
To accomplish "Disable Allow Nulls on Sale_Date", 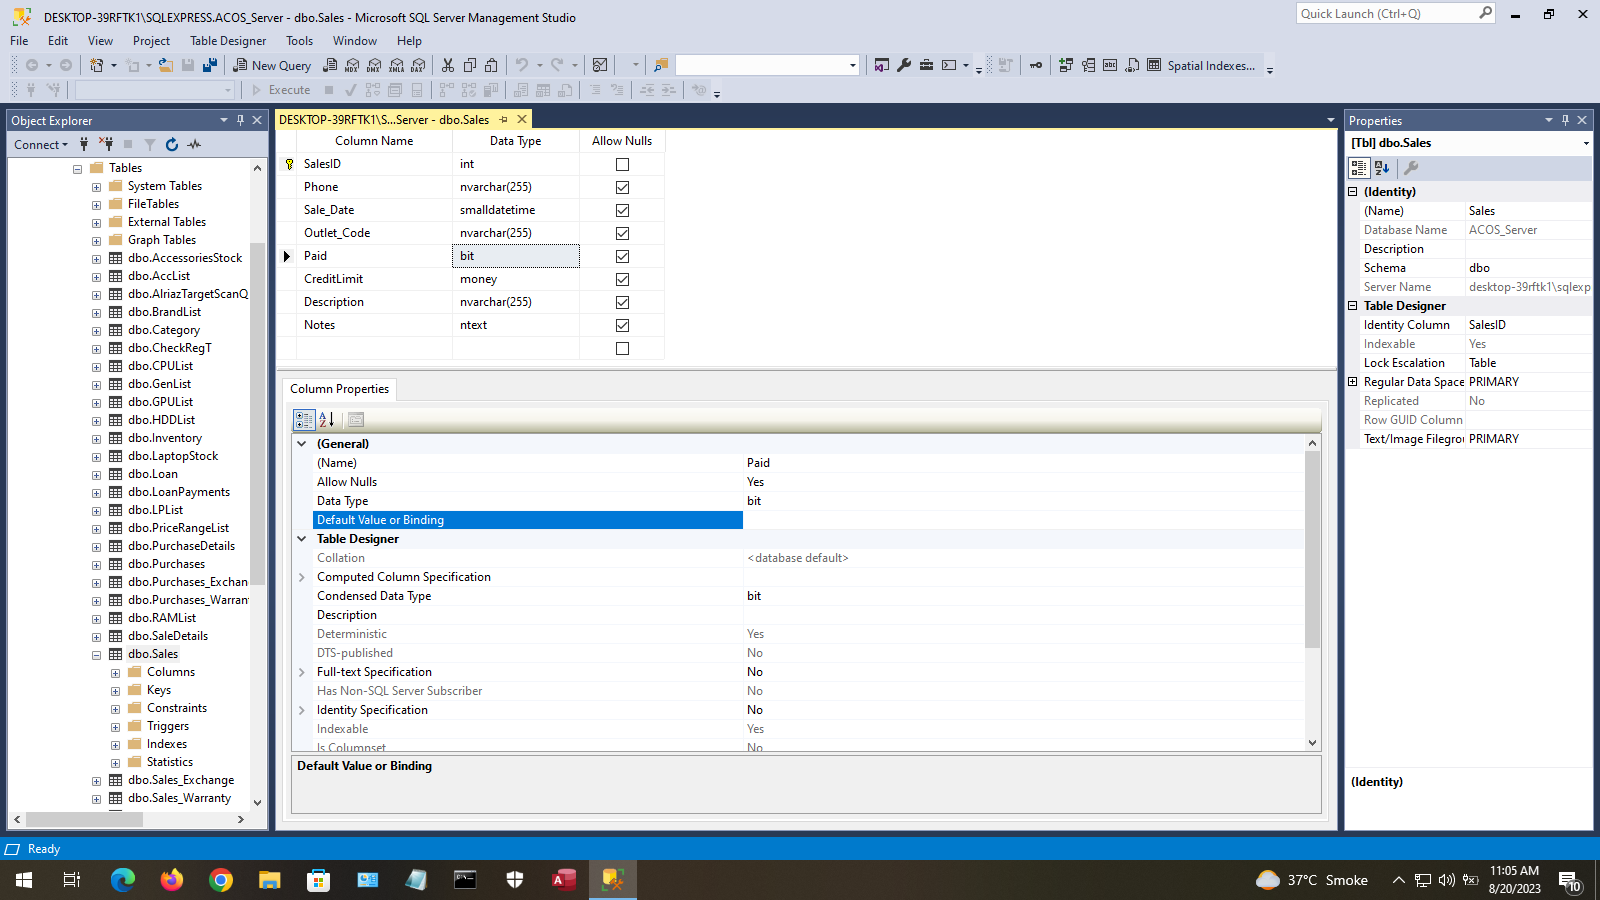I will pos(622,210).
